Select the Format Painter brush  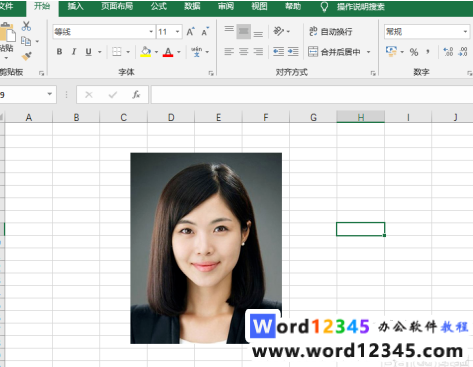click(x=26, y=56)
